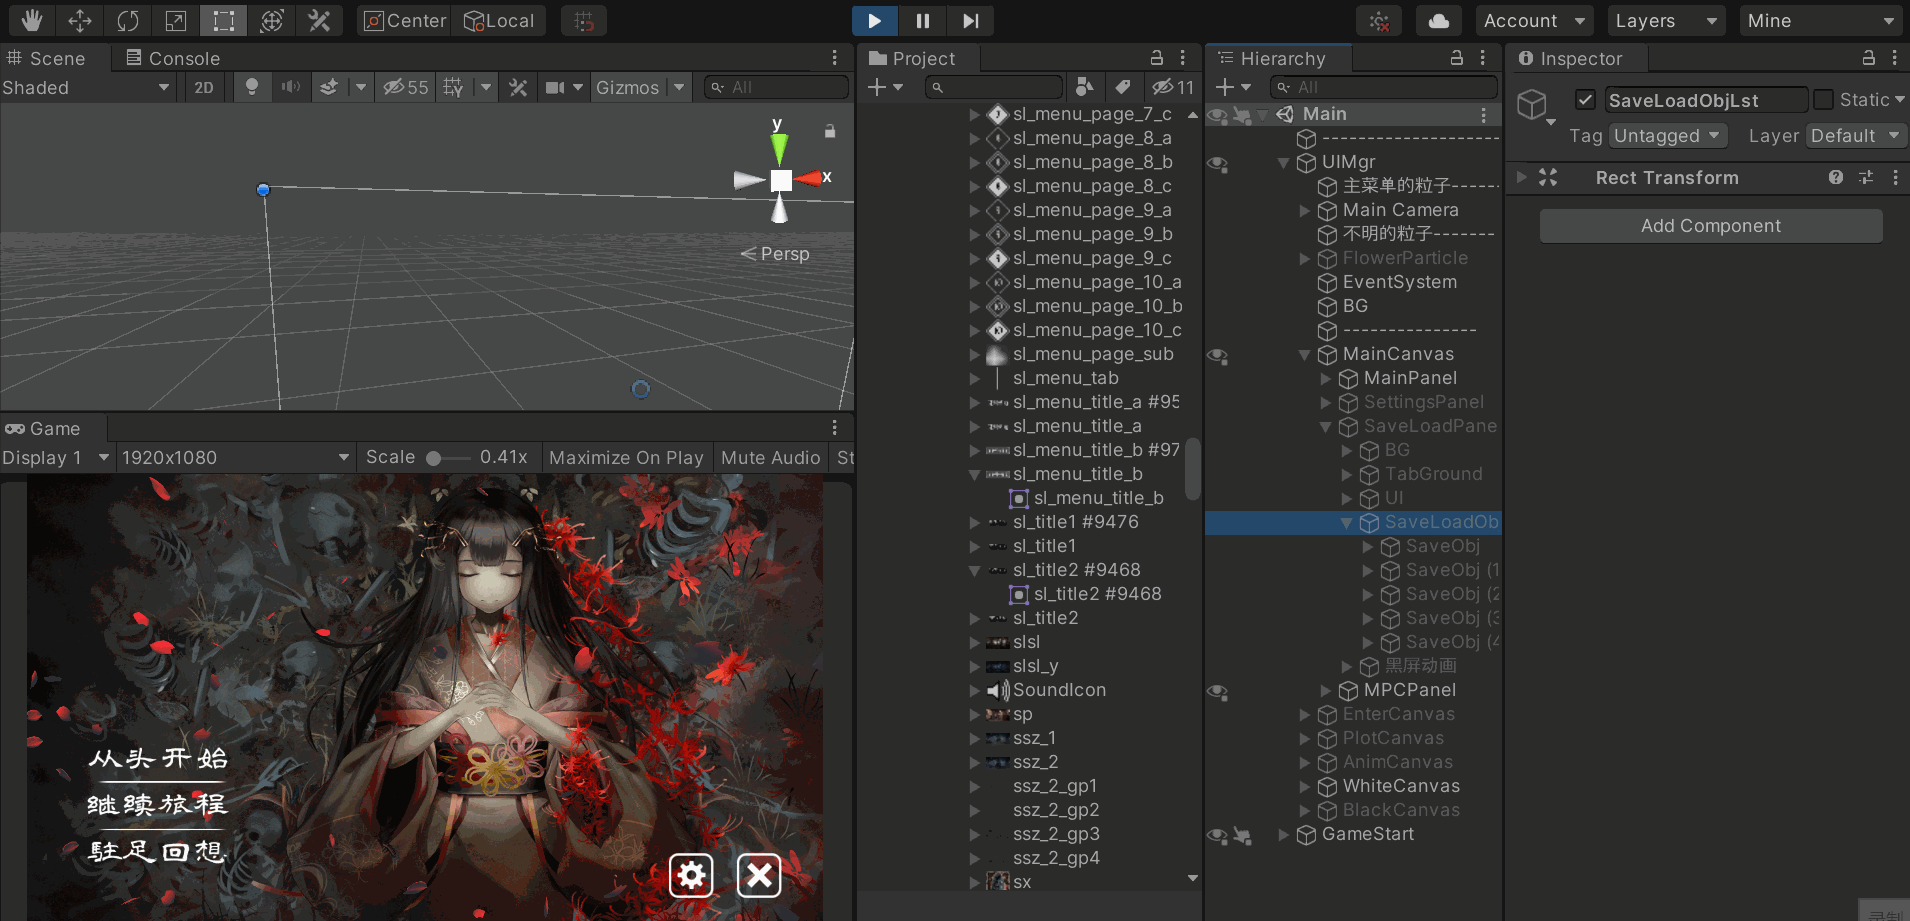Click the Scene search field
Screen dimensions: 1910x921
coord(776,87)
